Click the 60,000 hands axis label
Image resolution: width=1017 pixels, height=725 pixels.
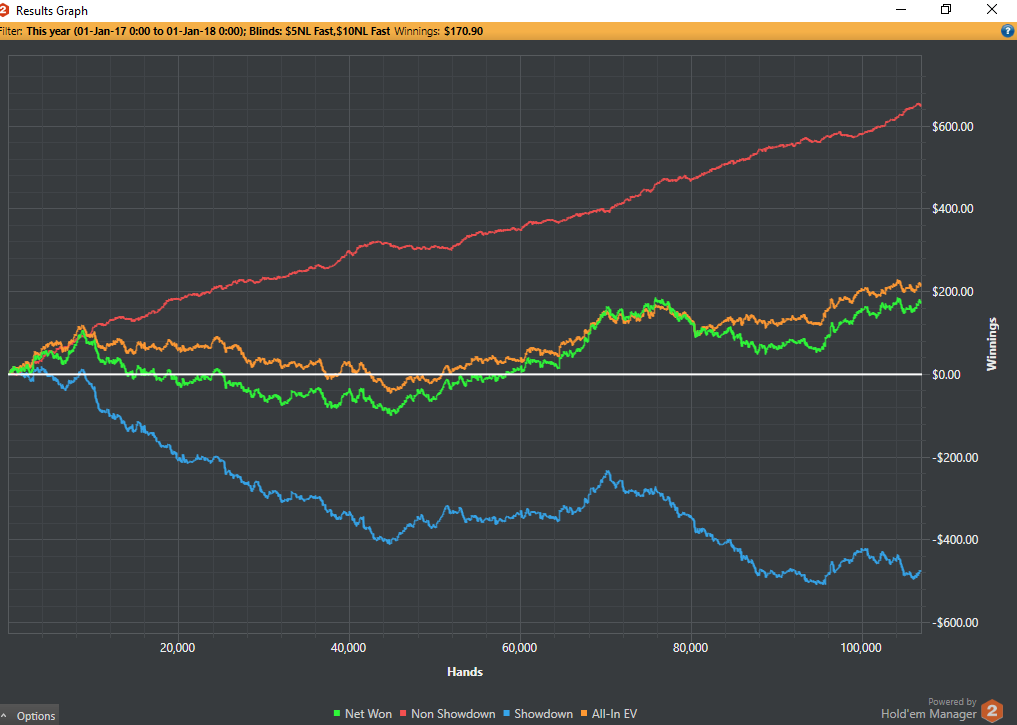[520, 648]
